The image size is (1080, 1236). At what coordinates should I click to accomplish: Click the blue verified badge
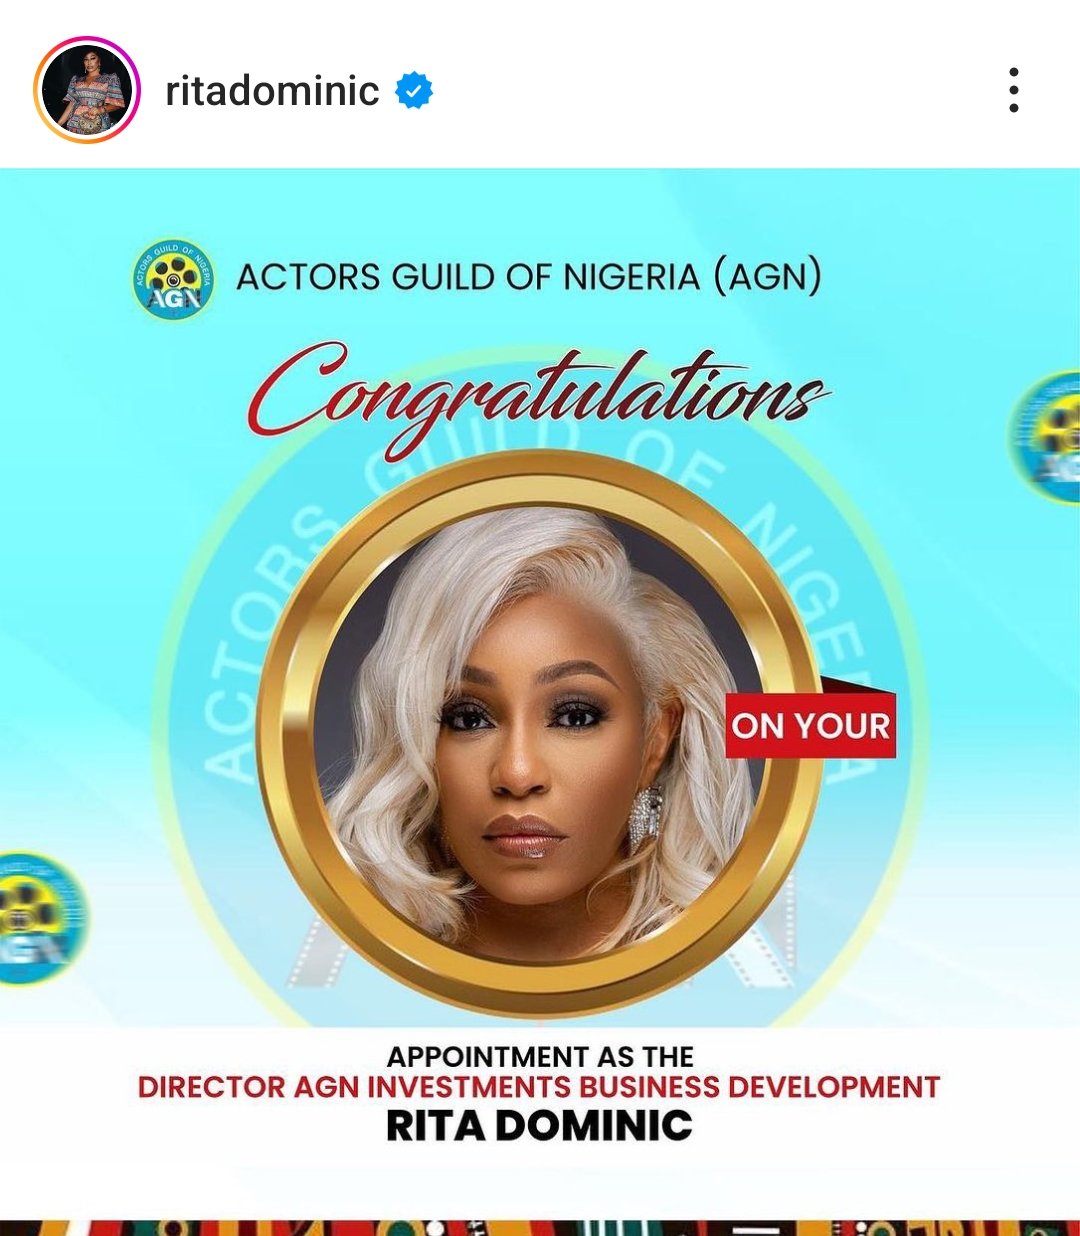click(414, 91)
